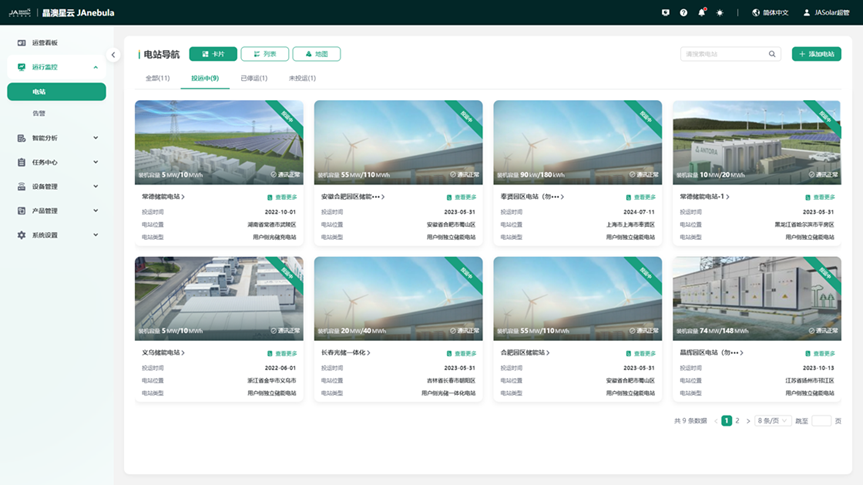
Task: Collapse the sidebar with arrow button
Action: pos(113,55)
